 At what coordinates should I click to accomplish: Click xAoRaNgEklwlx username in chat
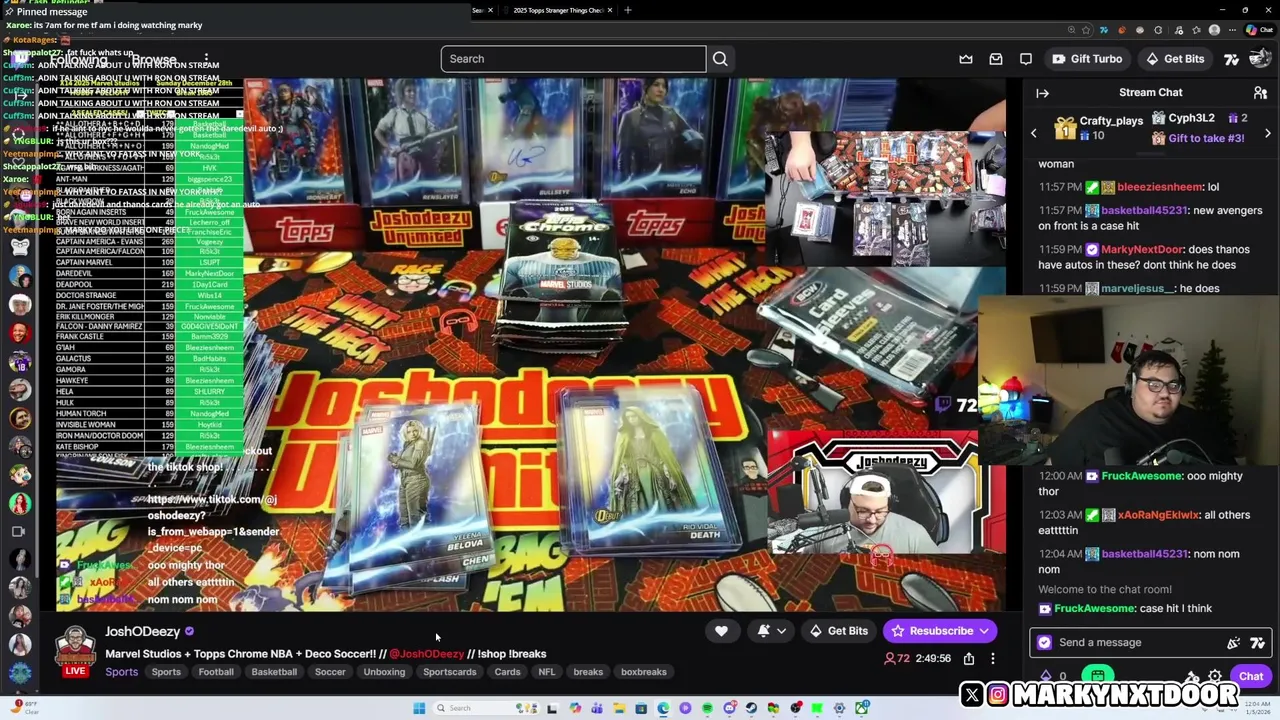(1158, 515)
